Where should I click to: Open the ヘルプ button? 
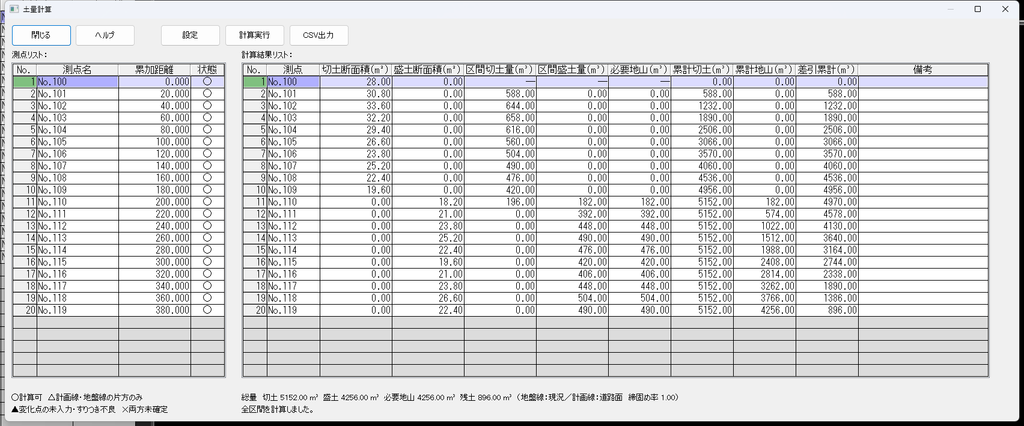point(105,35)
